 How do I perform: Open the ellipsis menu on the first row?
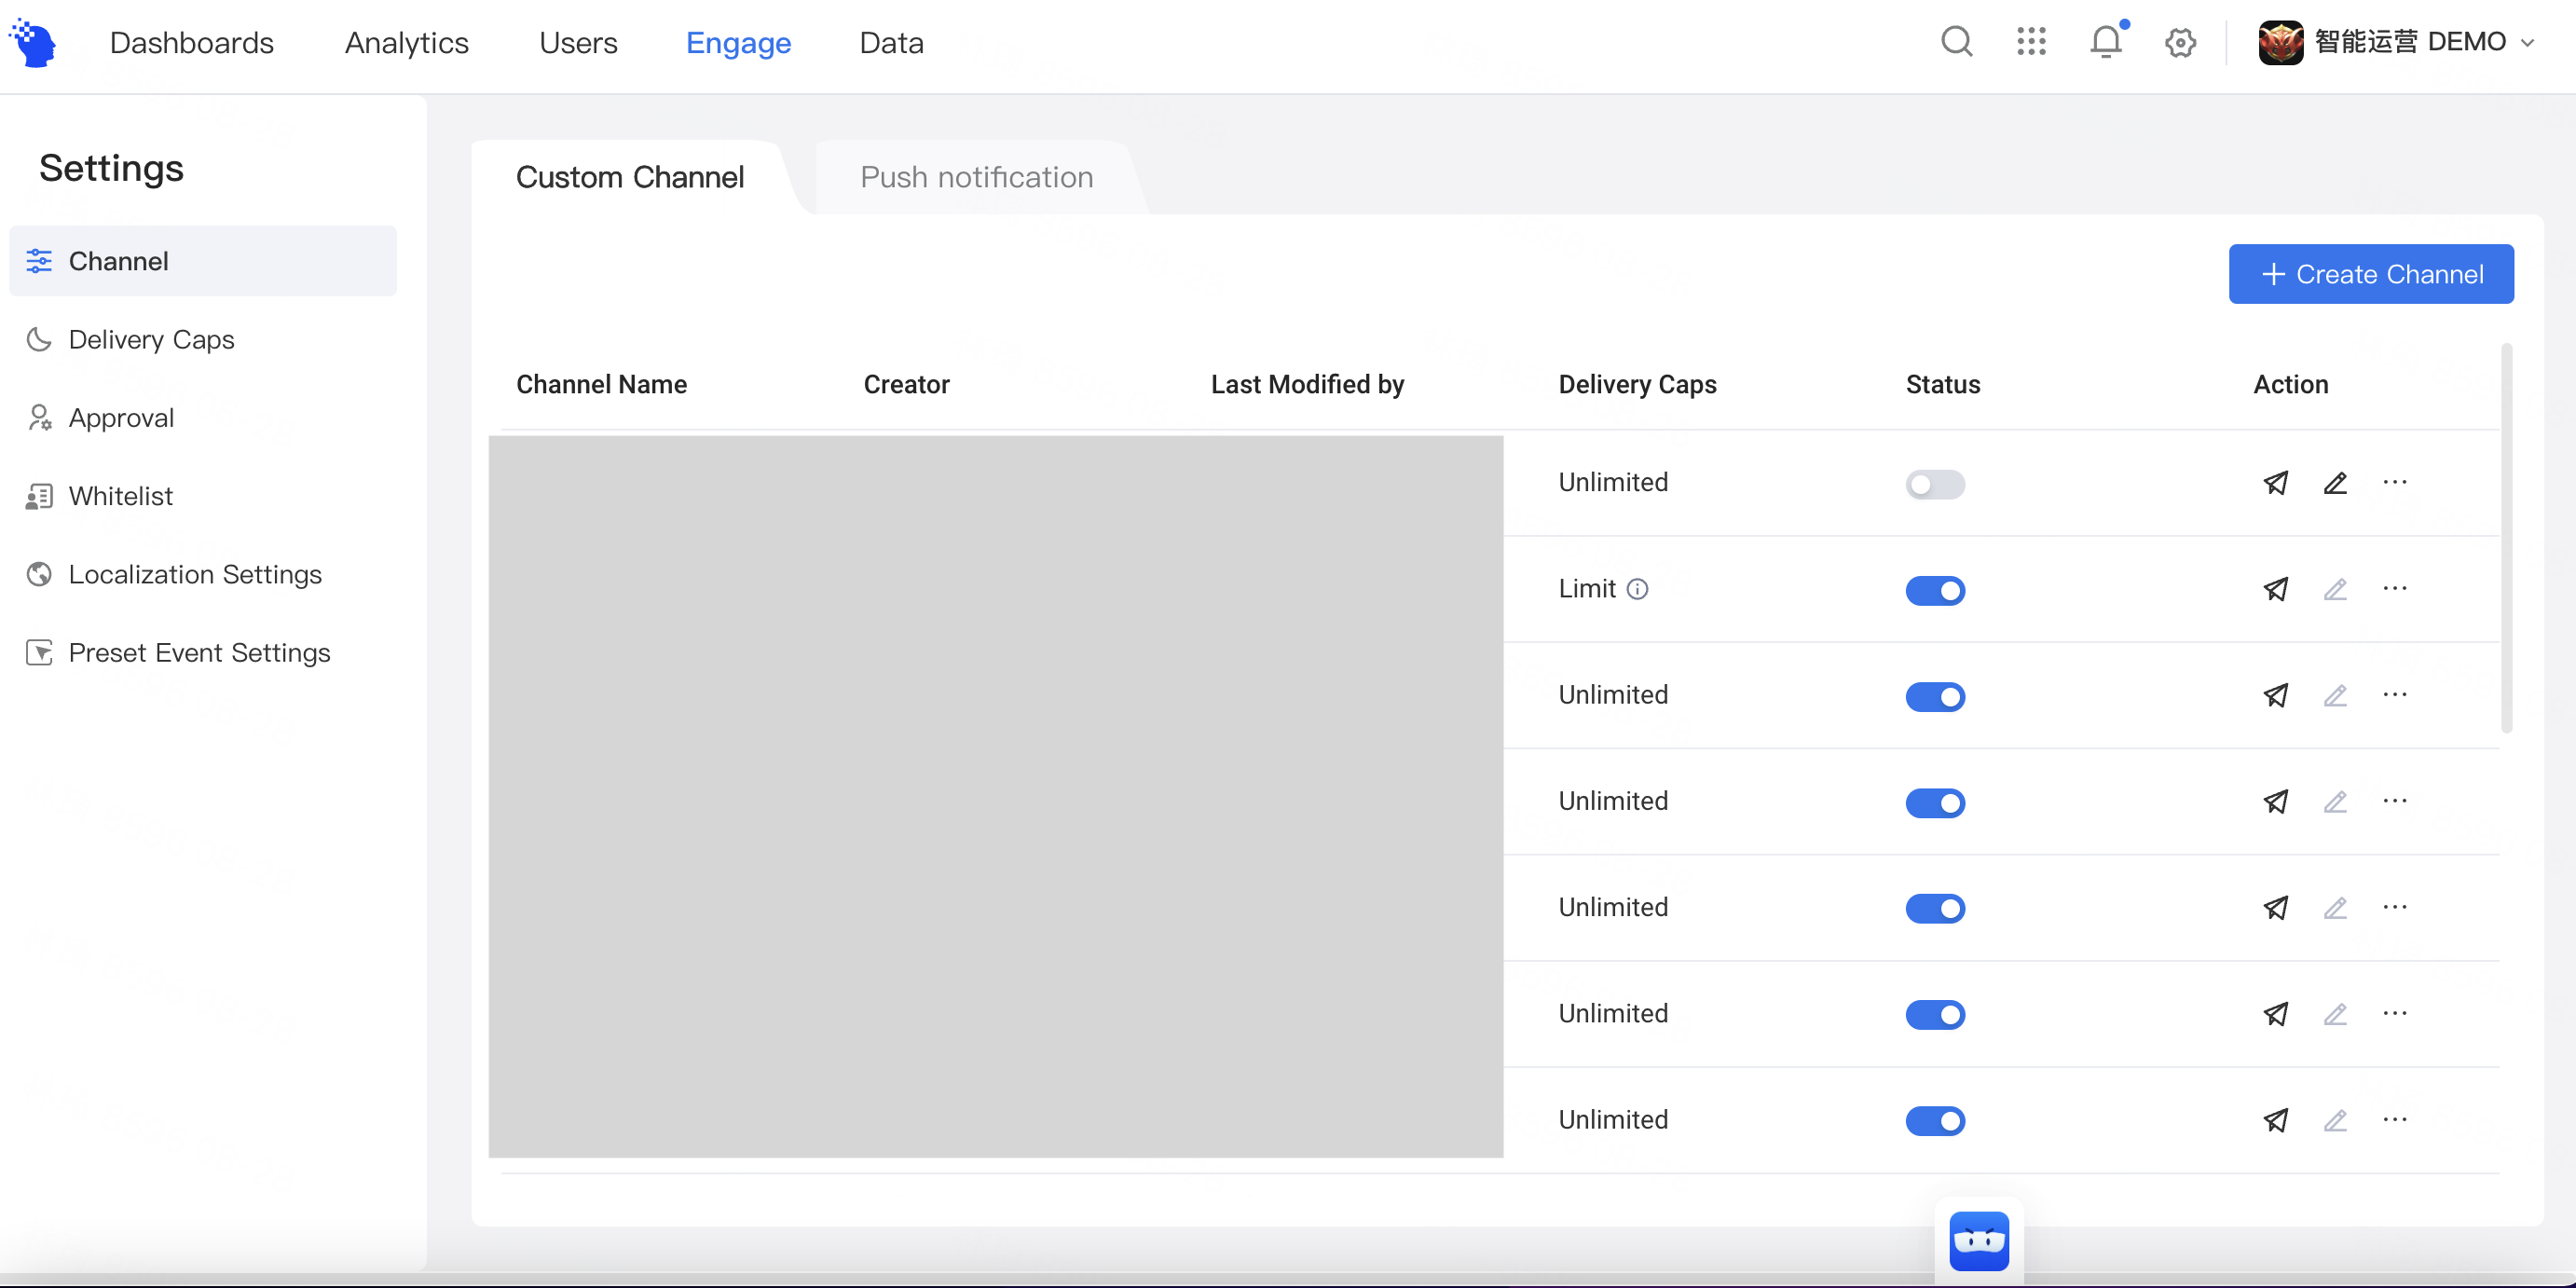tap(2396, 482)
